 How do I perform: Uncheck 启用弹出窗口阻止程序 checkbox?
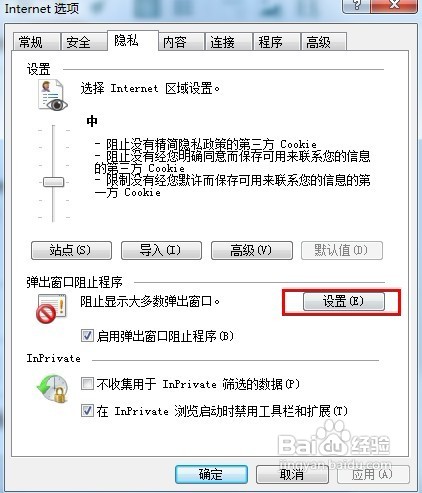pyautogui.click(x=87, y=336)
